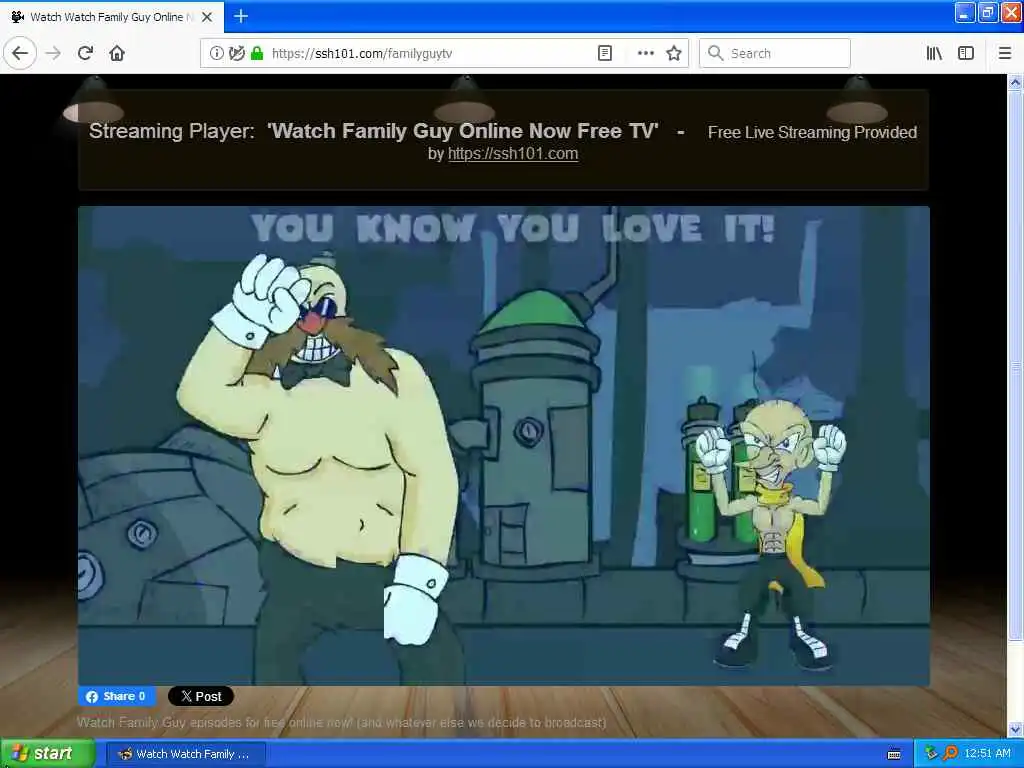Toggle reader view icon

click(x=605, y=53)
